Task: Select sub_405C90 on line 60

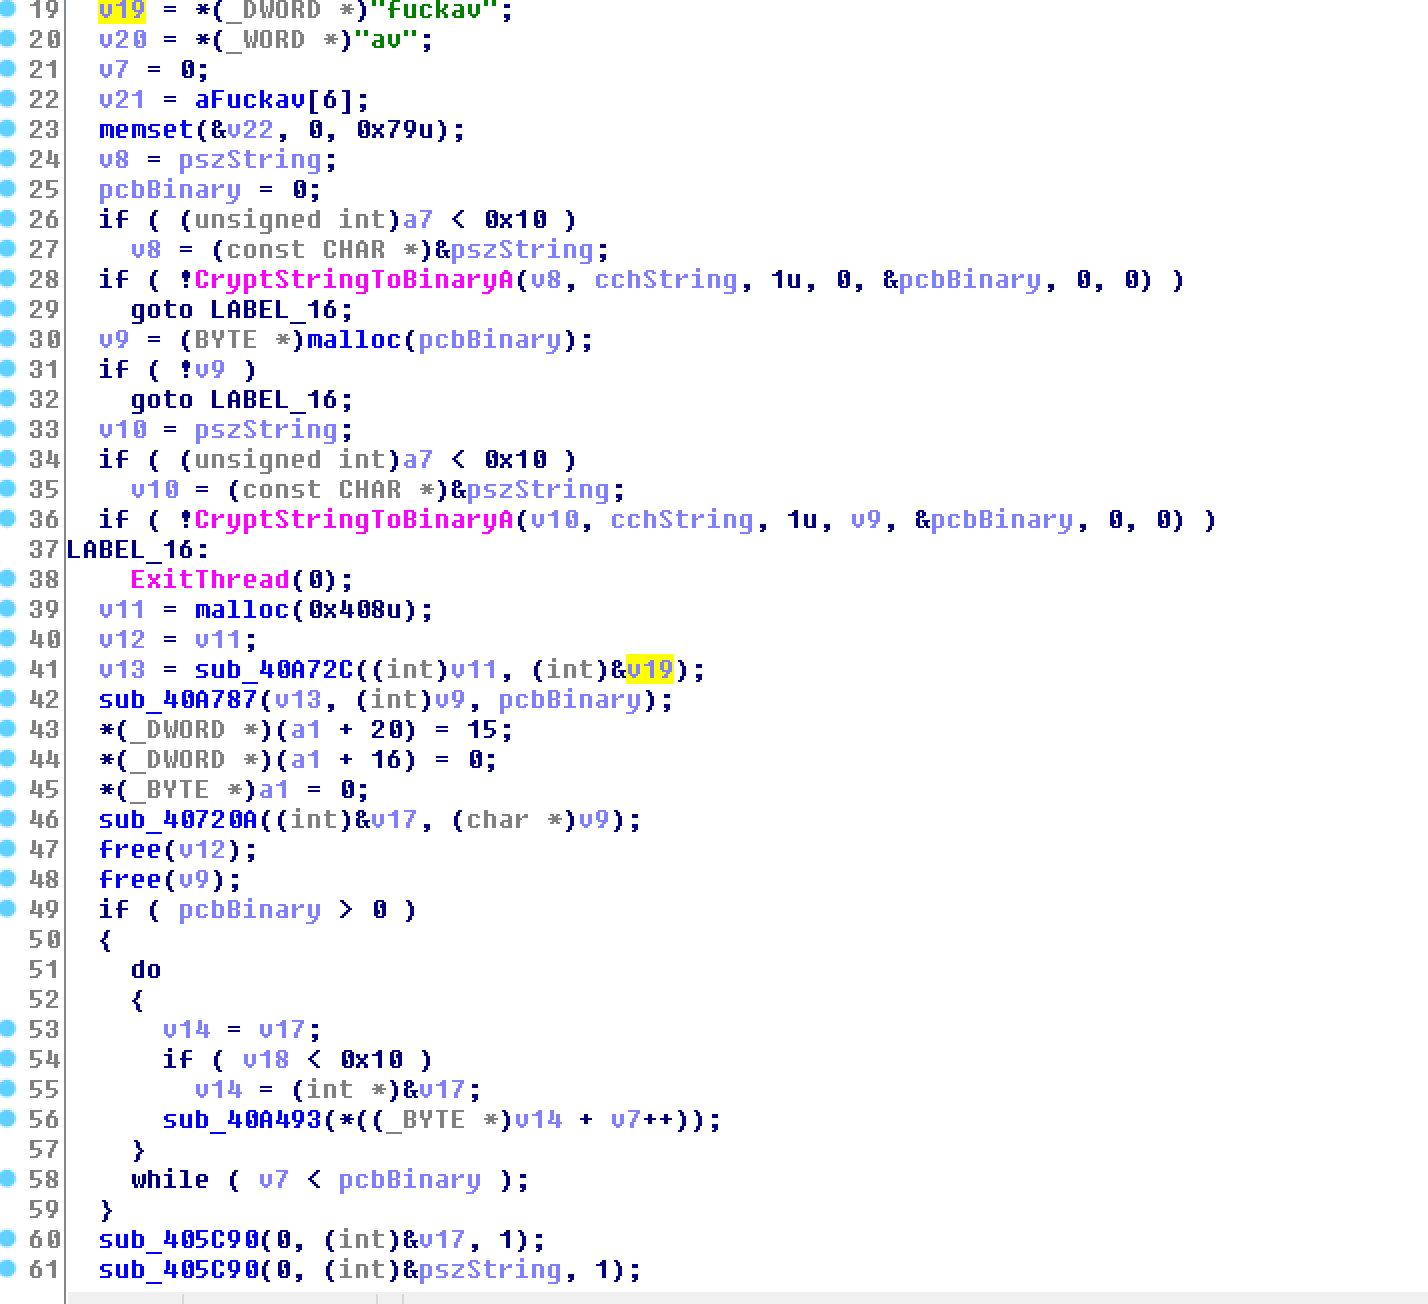Action: tap(178, 1240)
